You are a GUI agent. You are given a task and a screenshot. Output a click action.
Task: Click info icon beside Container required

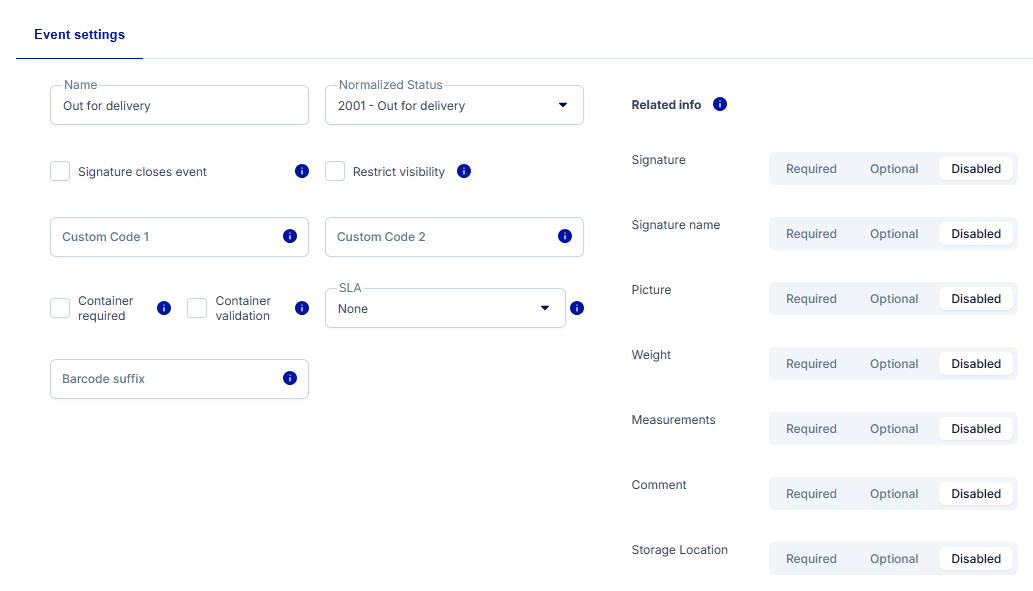[x=164, y=308]
